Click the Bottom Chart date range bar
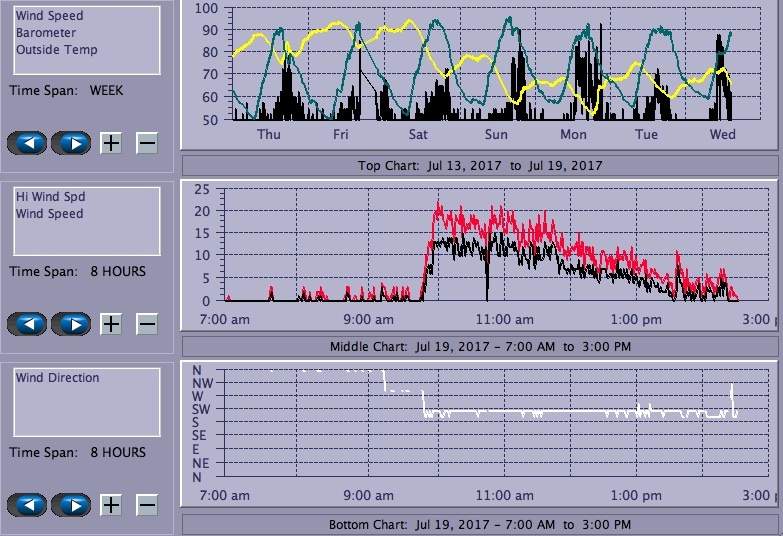The height and width of the screenshot is (536, 783). pos(480,524)
